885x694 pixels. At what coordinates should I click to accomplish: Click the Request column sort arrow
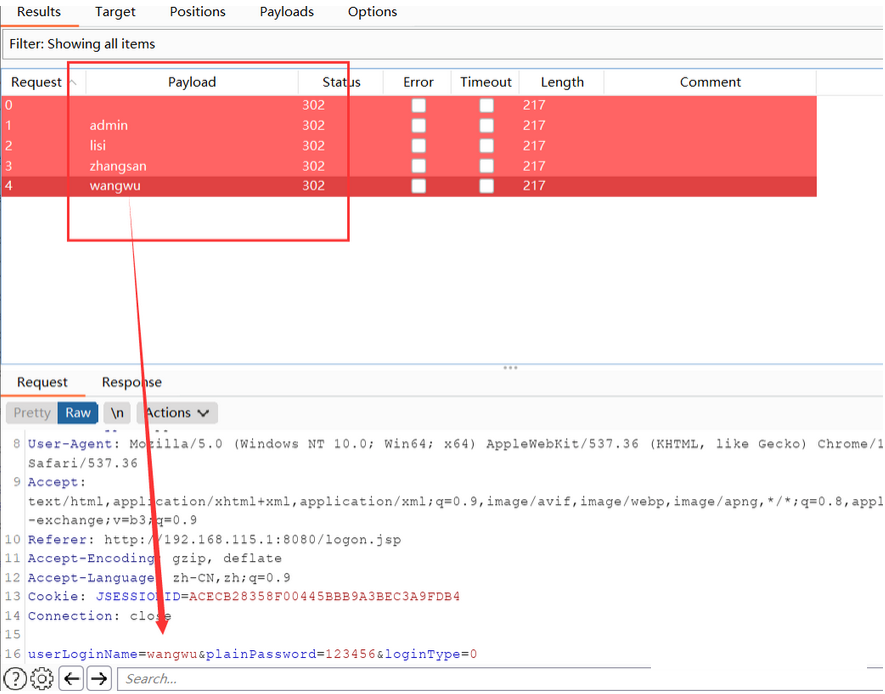pyautogui.click(x=73, y=82)
